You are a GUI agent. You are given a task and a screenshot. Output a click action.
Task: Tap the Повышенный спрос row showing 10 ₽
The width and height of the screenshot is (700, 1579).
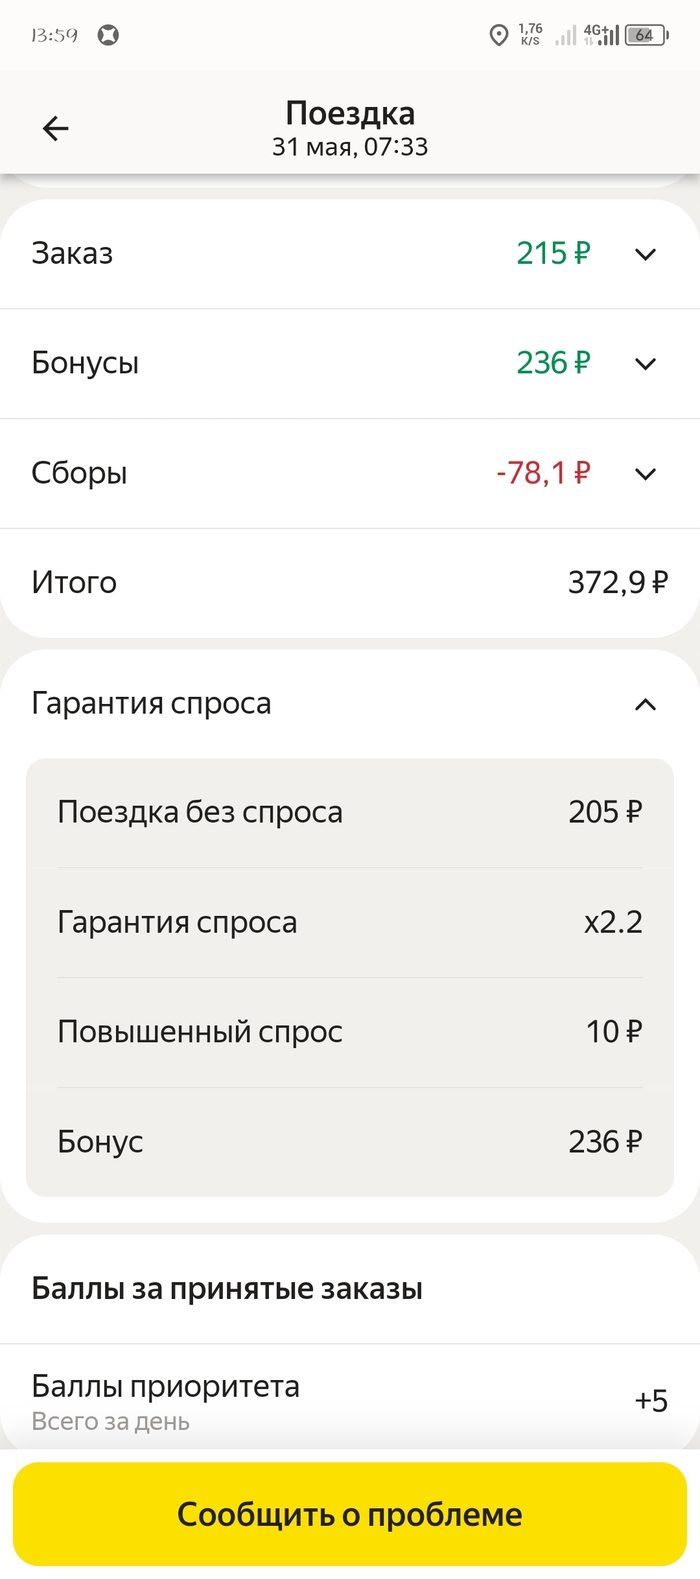point(350,1032)
